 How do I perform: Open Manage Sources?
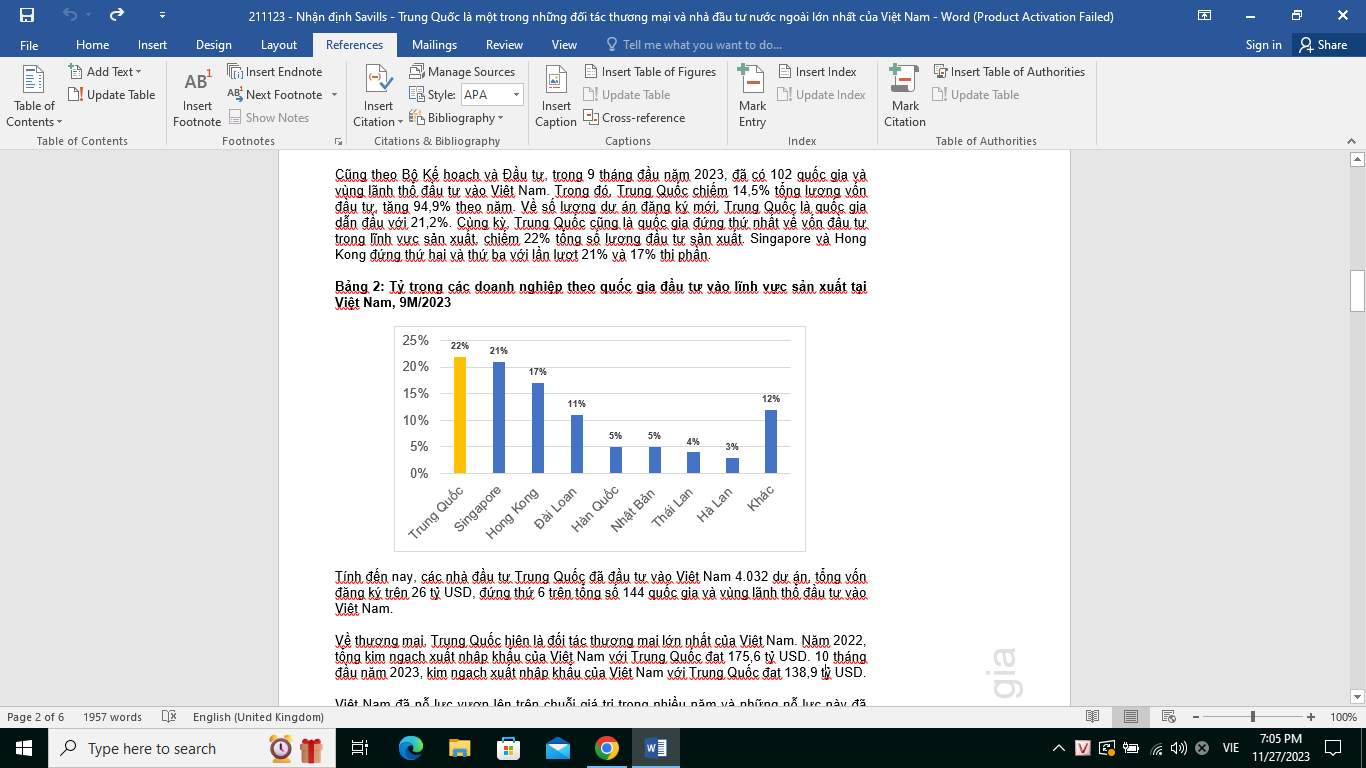462,72
